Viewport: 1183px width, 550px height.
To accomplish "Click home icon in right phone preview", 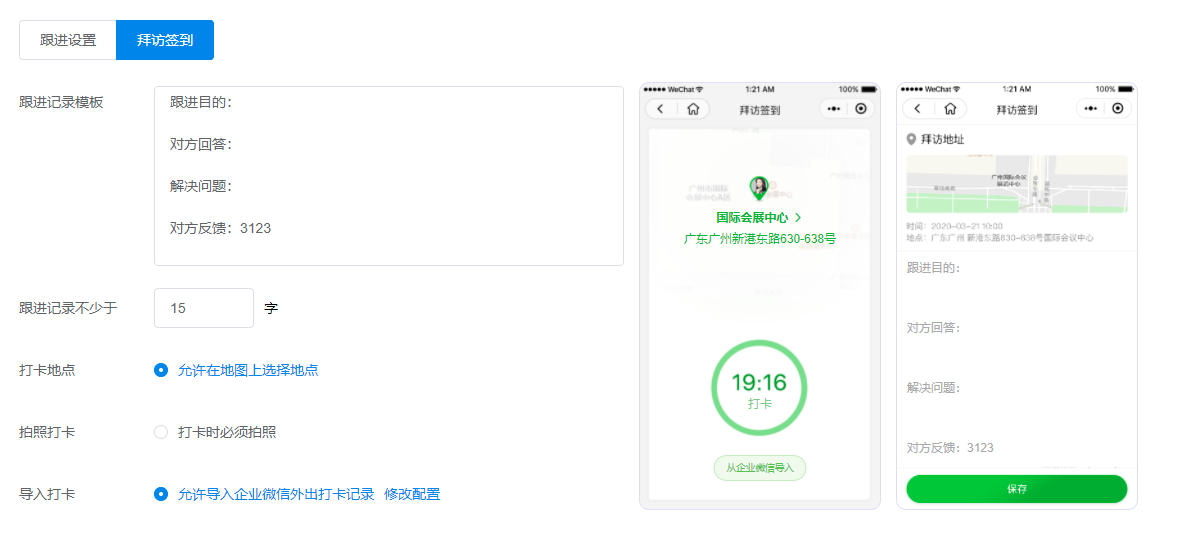I will pyautogui.click(x=950, y=109).
